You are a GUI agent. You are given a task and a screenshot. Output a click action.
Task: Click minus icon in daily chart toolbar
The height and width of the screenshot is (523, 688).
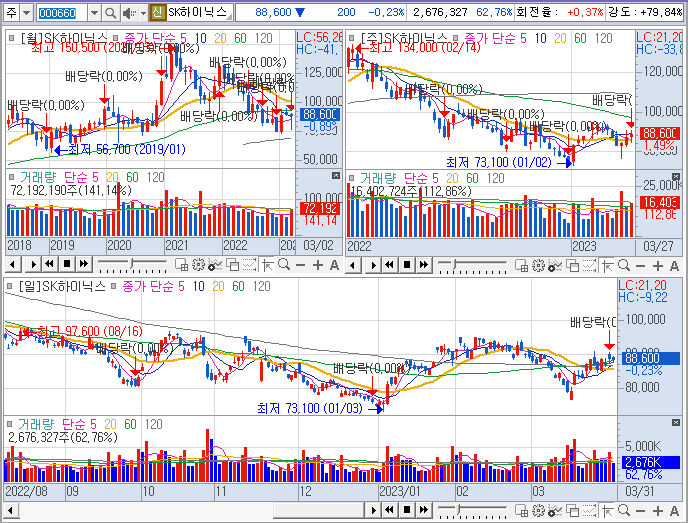click(x=641, y=510)
